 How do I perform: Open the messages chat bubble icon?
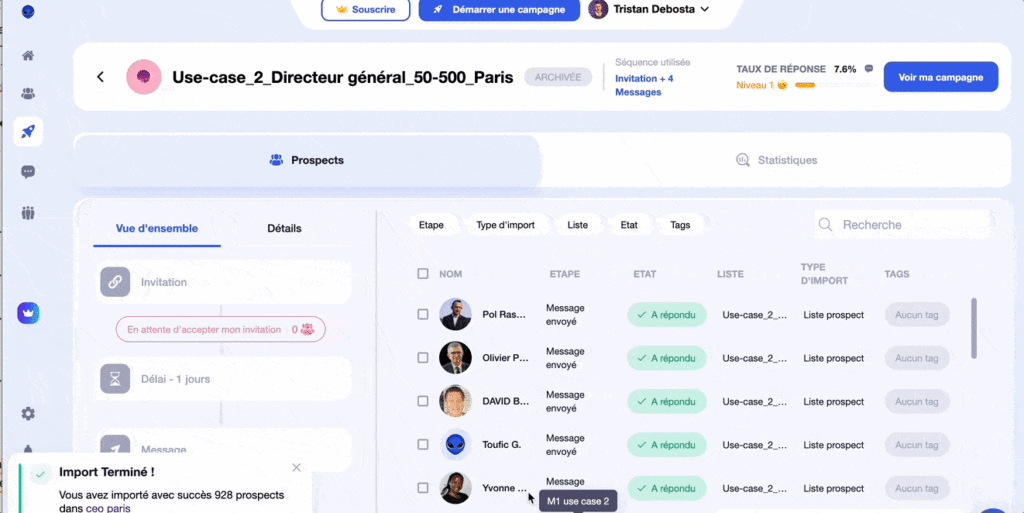(x=27, y=172)
